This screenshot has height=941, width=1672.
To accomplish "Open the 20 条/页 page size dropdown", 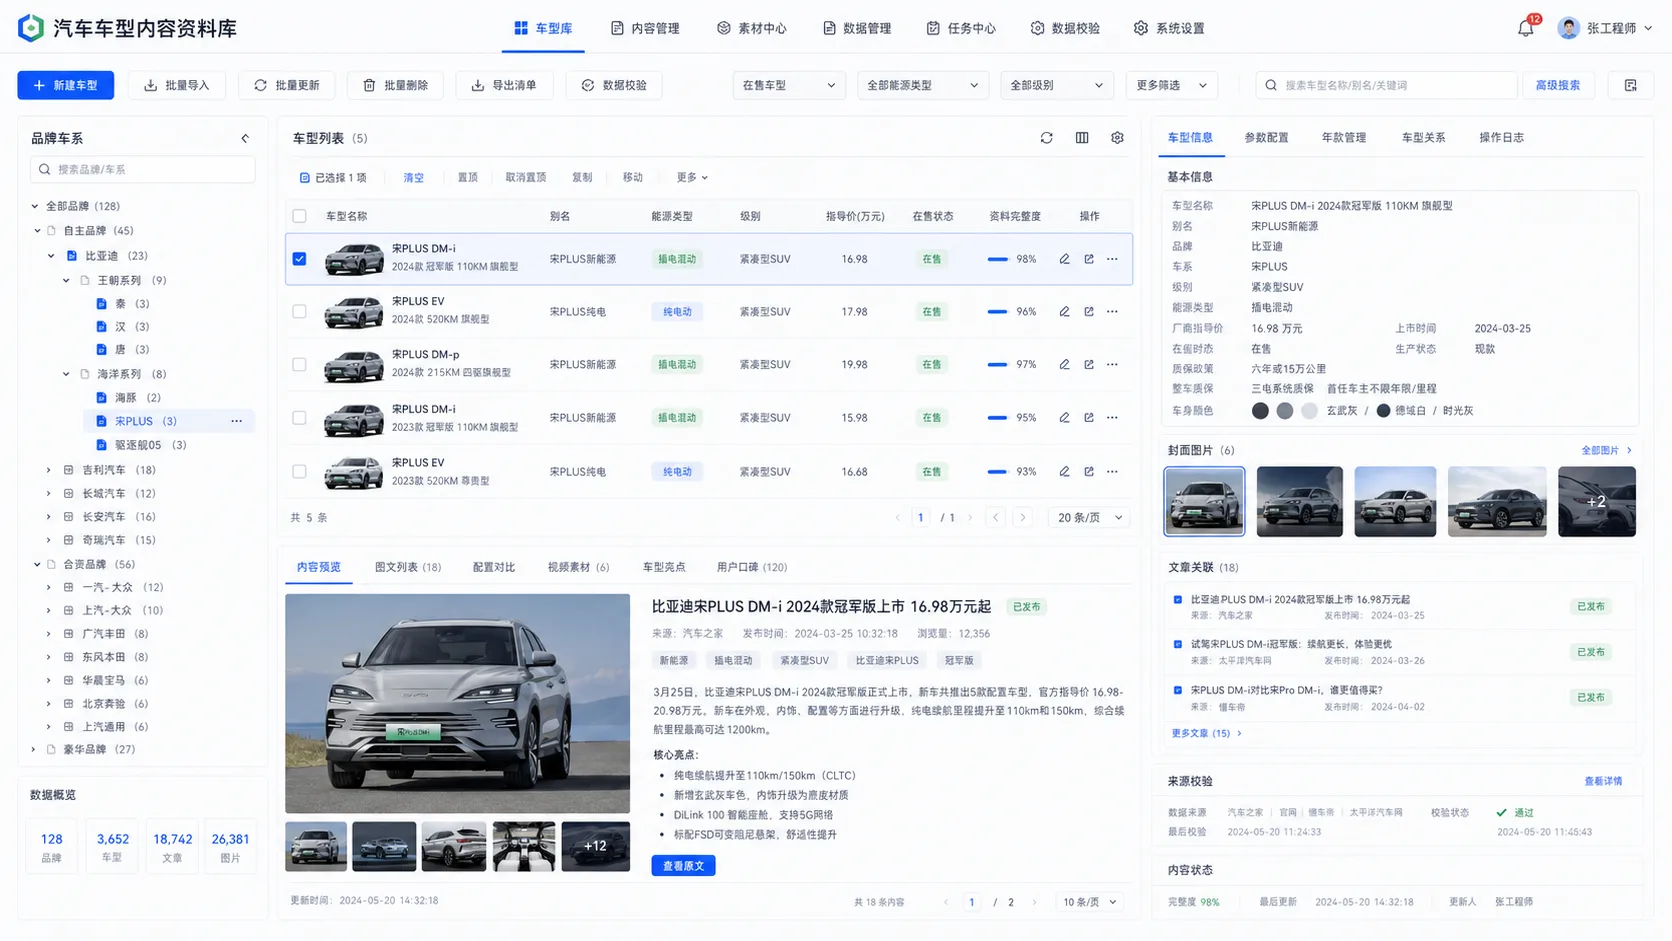I will pyautogui.click(x=1089, y=518).
